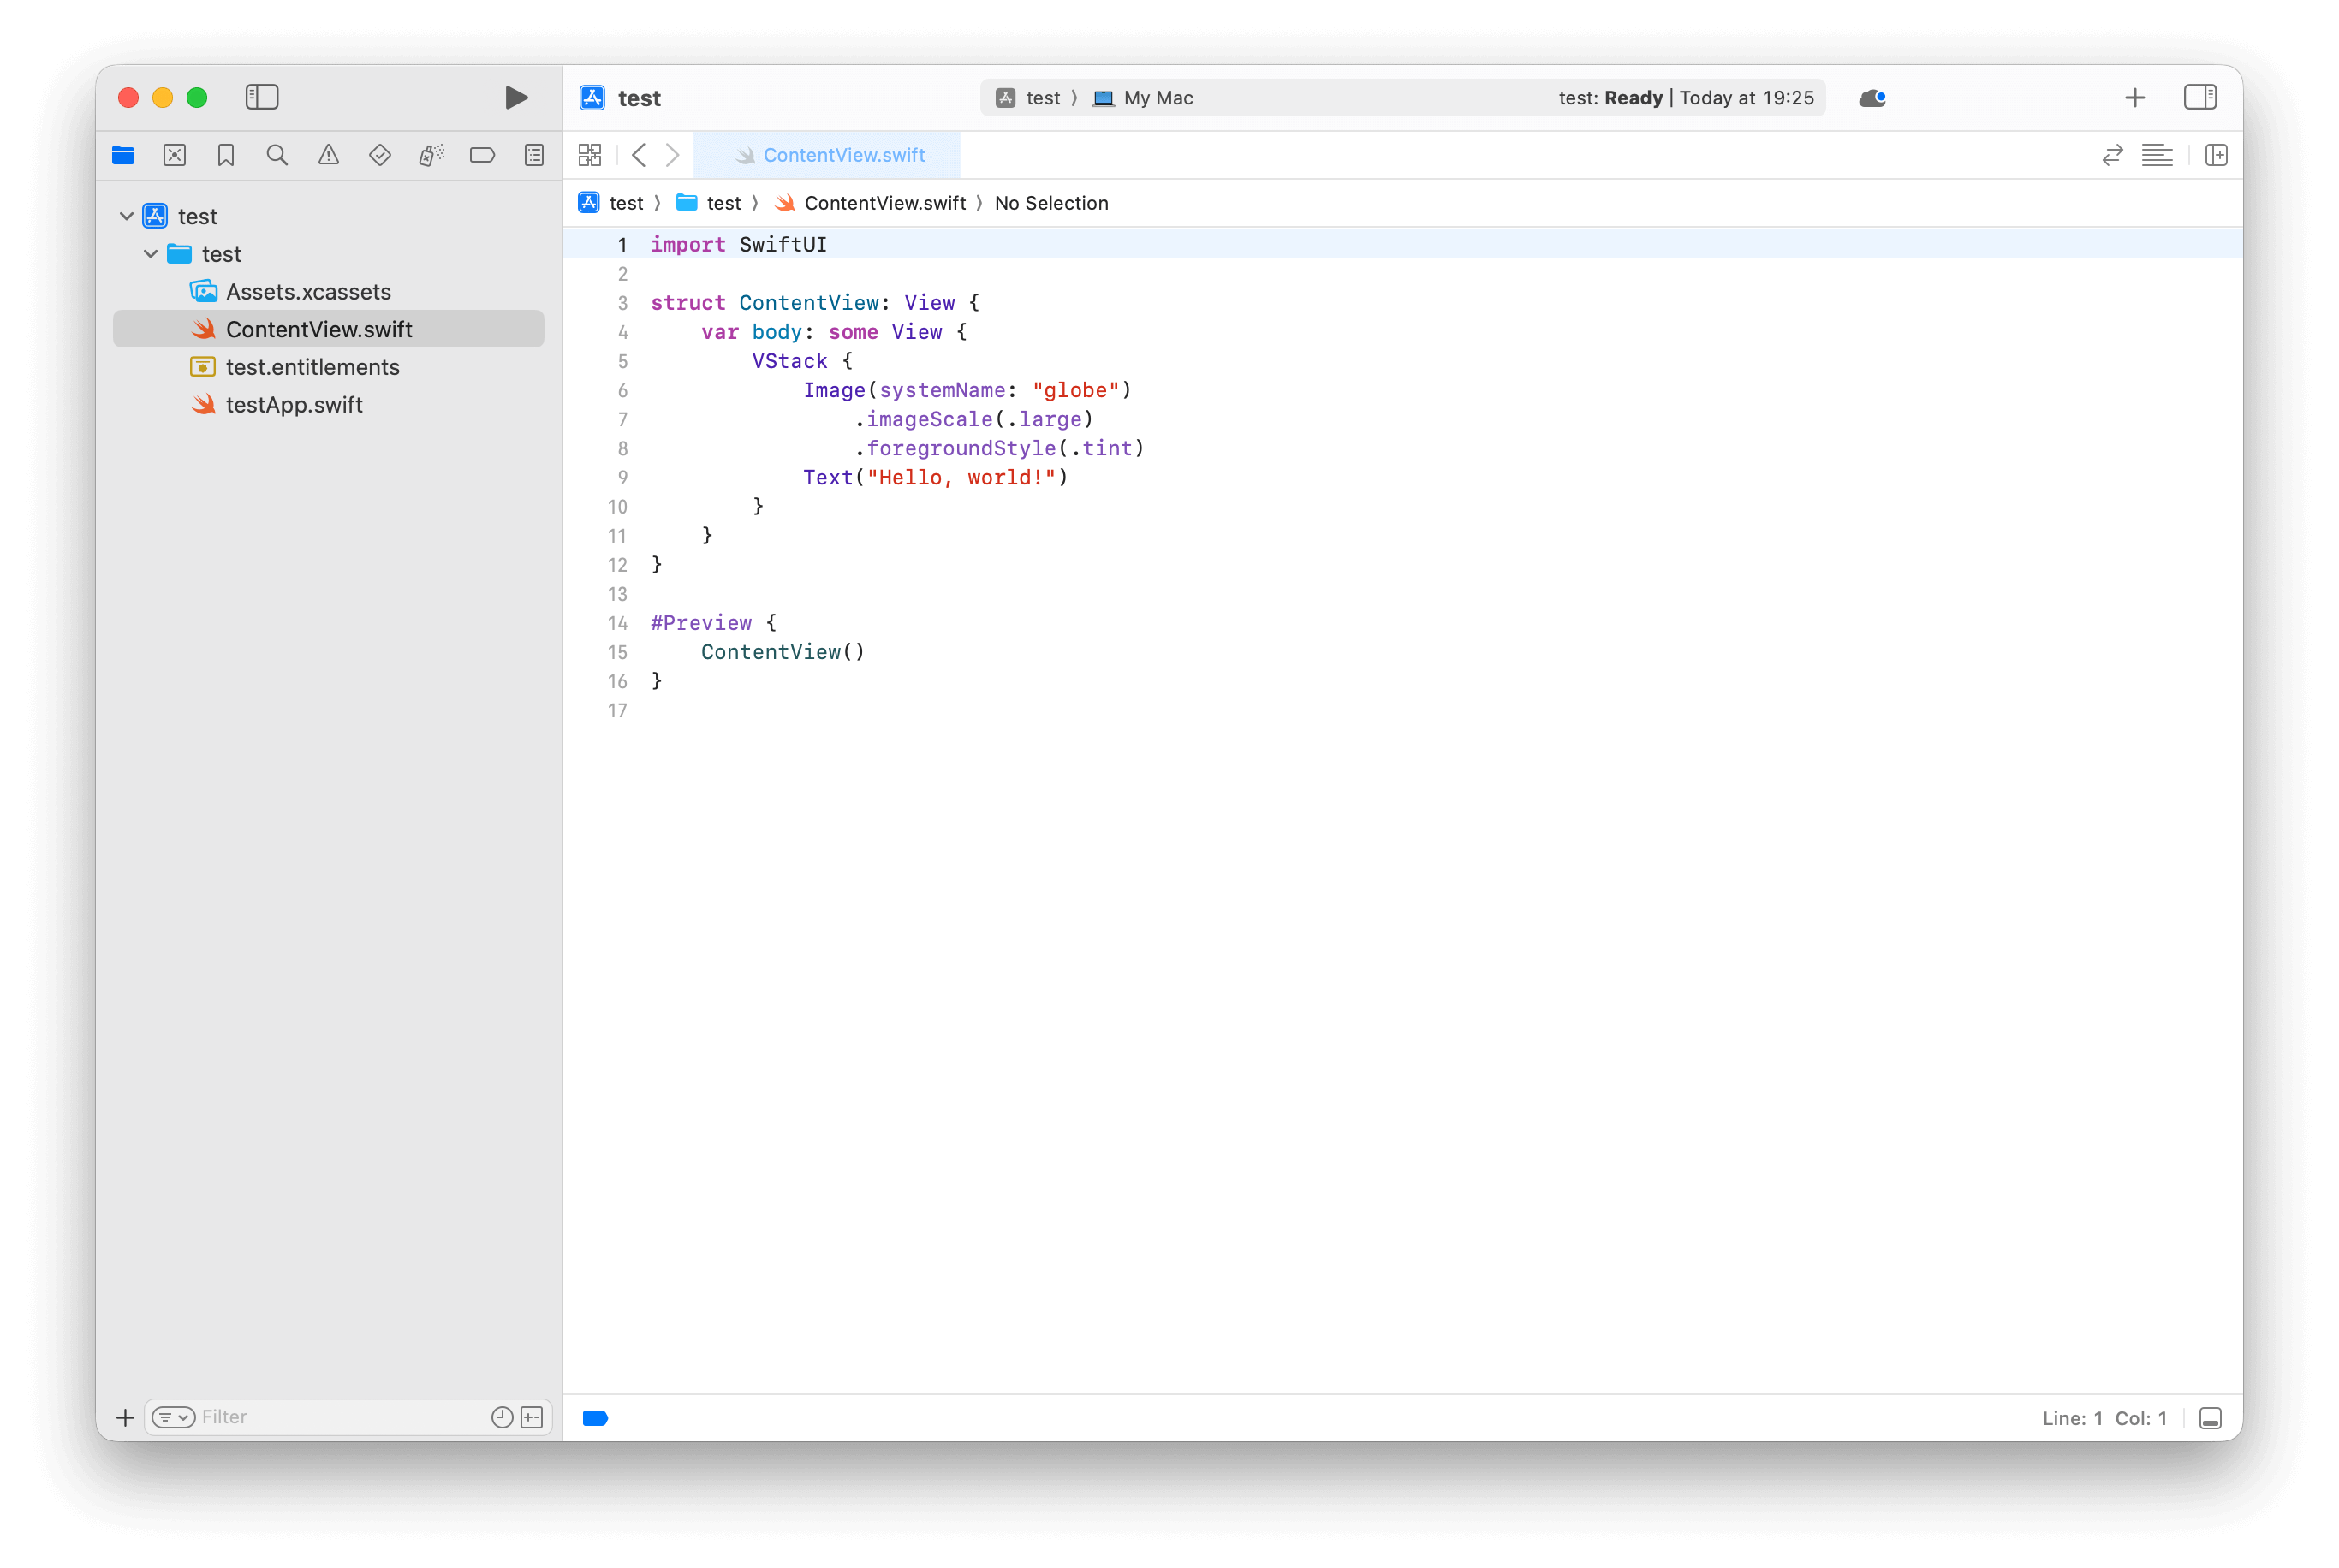This screenshot has height=1568, width=2339.
Task: Click ContentView.swift in jump bar
Action: 870,203
